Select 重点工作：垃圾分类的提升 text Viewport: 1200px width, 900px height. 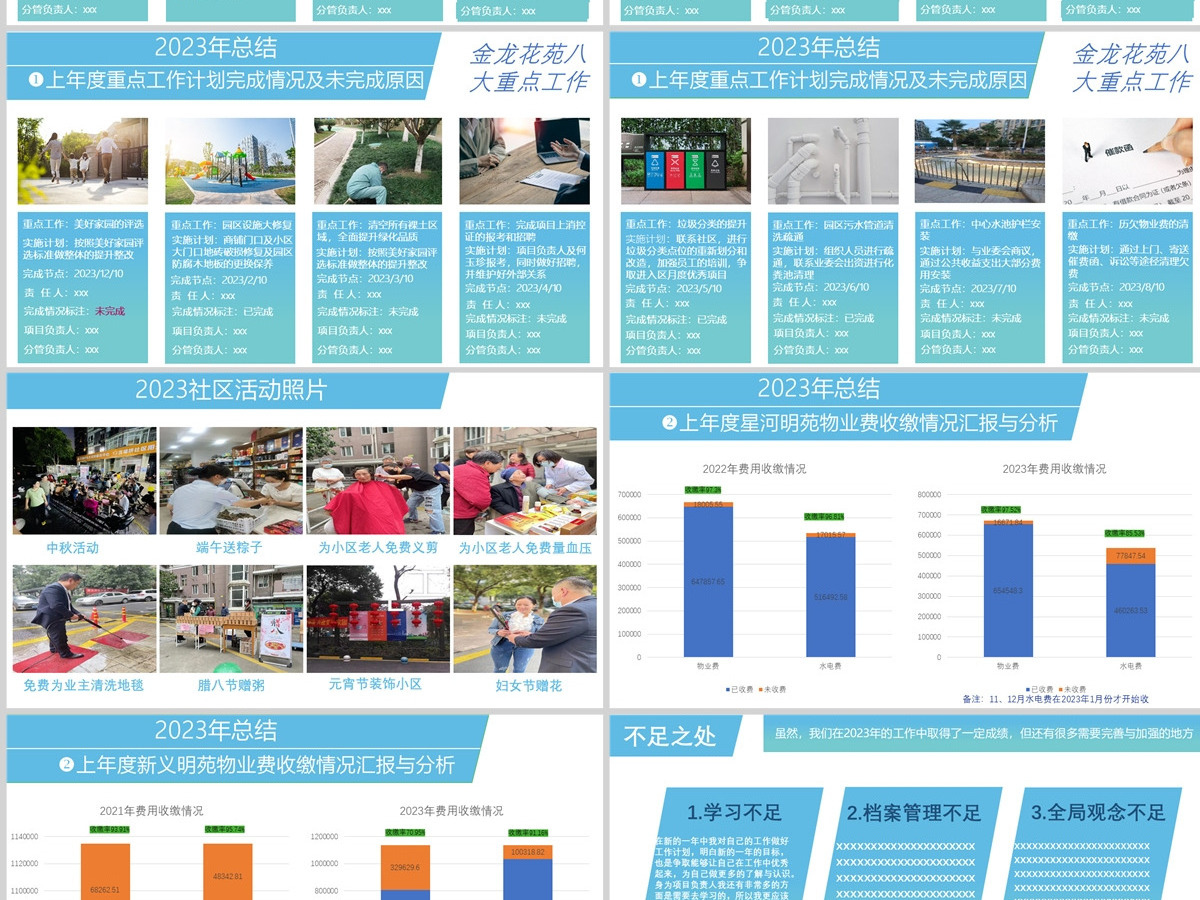[686, 224]
